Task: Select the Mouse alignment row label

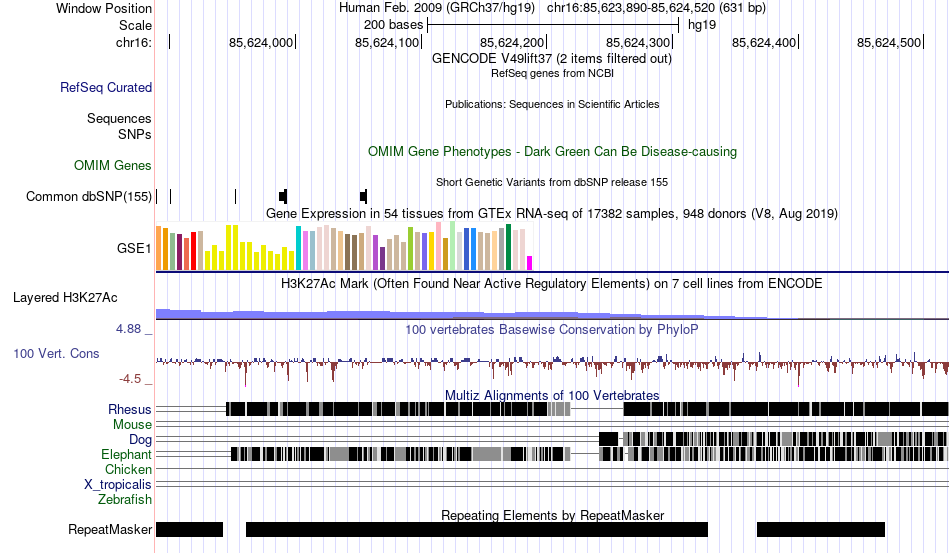Action: pyautogui.click(x=132, y=425)
